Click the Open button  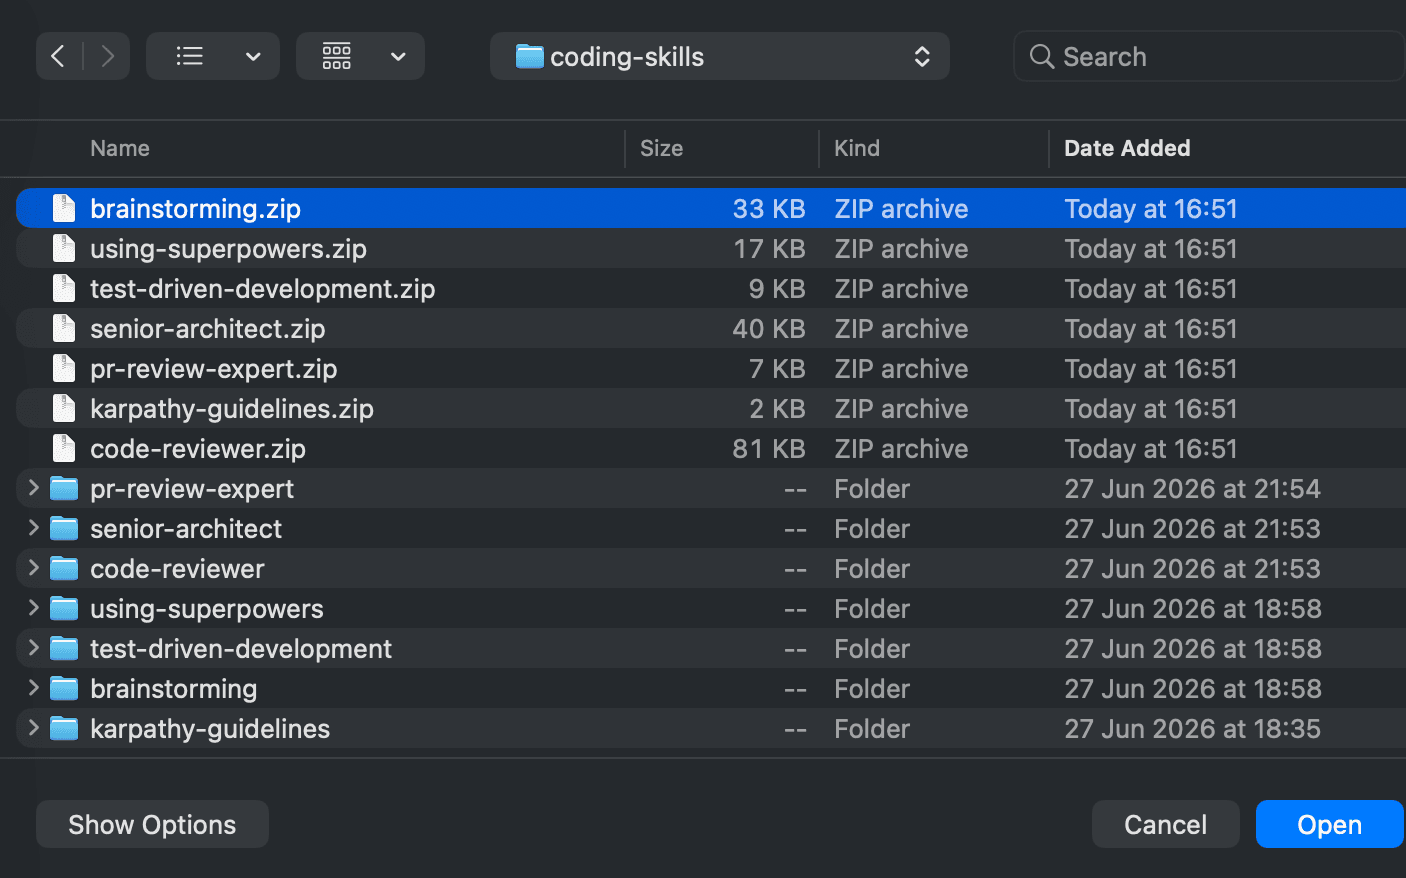tap(1329, 824)
